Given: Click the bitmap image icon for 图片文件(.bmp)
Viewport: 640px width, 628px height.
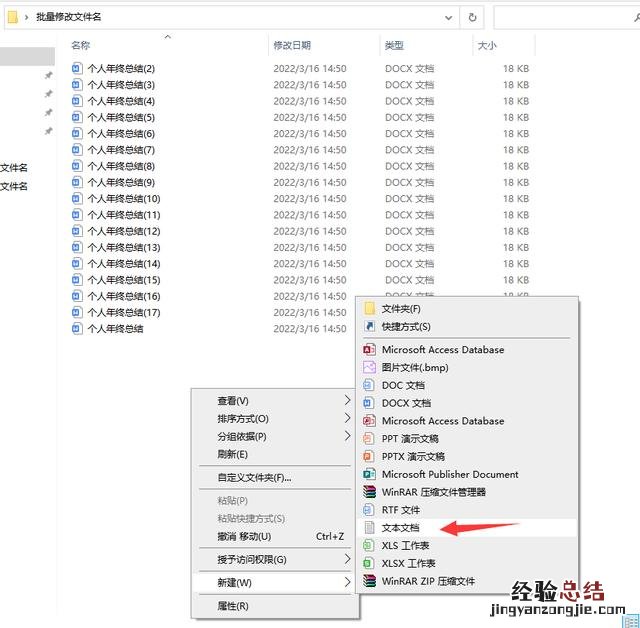Looking at the screenshot, I should click(x=369, y=367).
